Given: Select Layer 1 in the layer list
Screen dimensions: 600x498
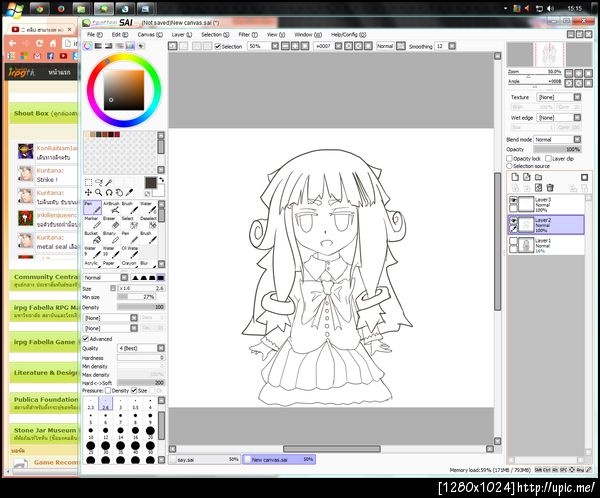Looking at the screenshot, I should (x=546, y=245).
